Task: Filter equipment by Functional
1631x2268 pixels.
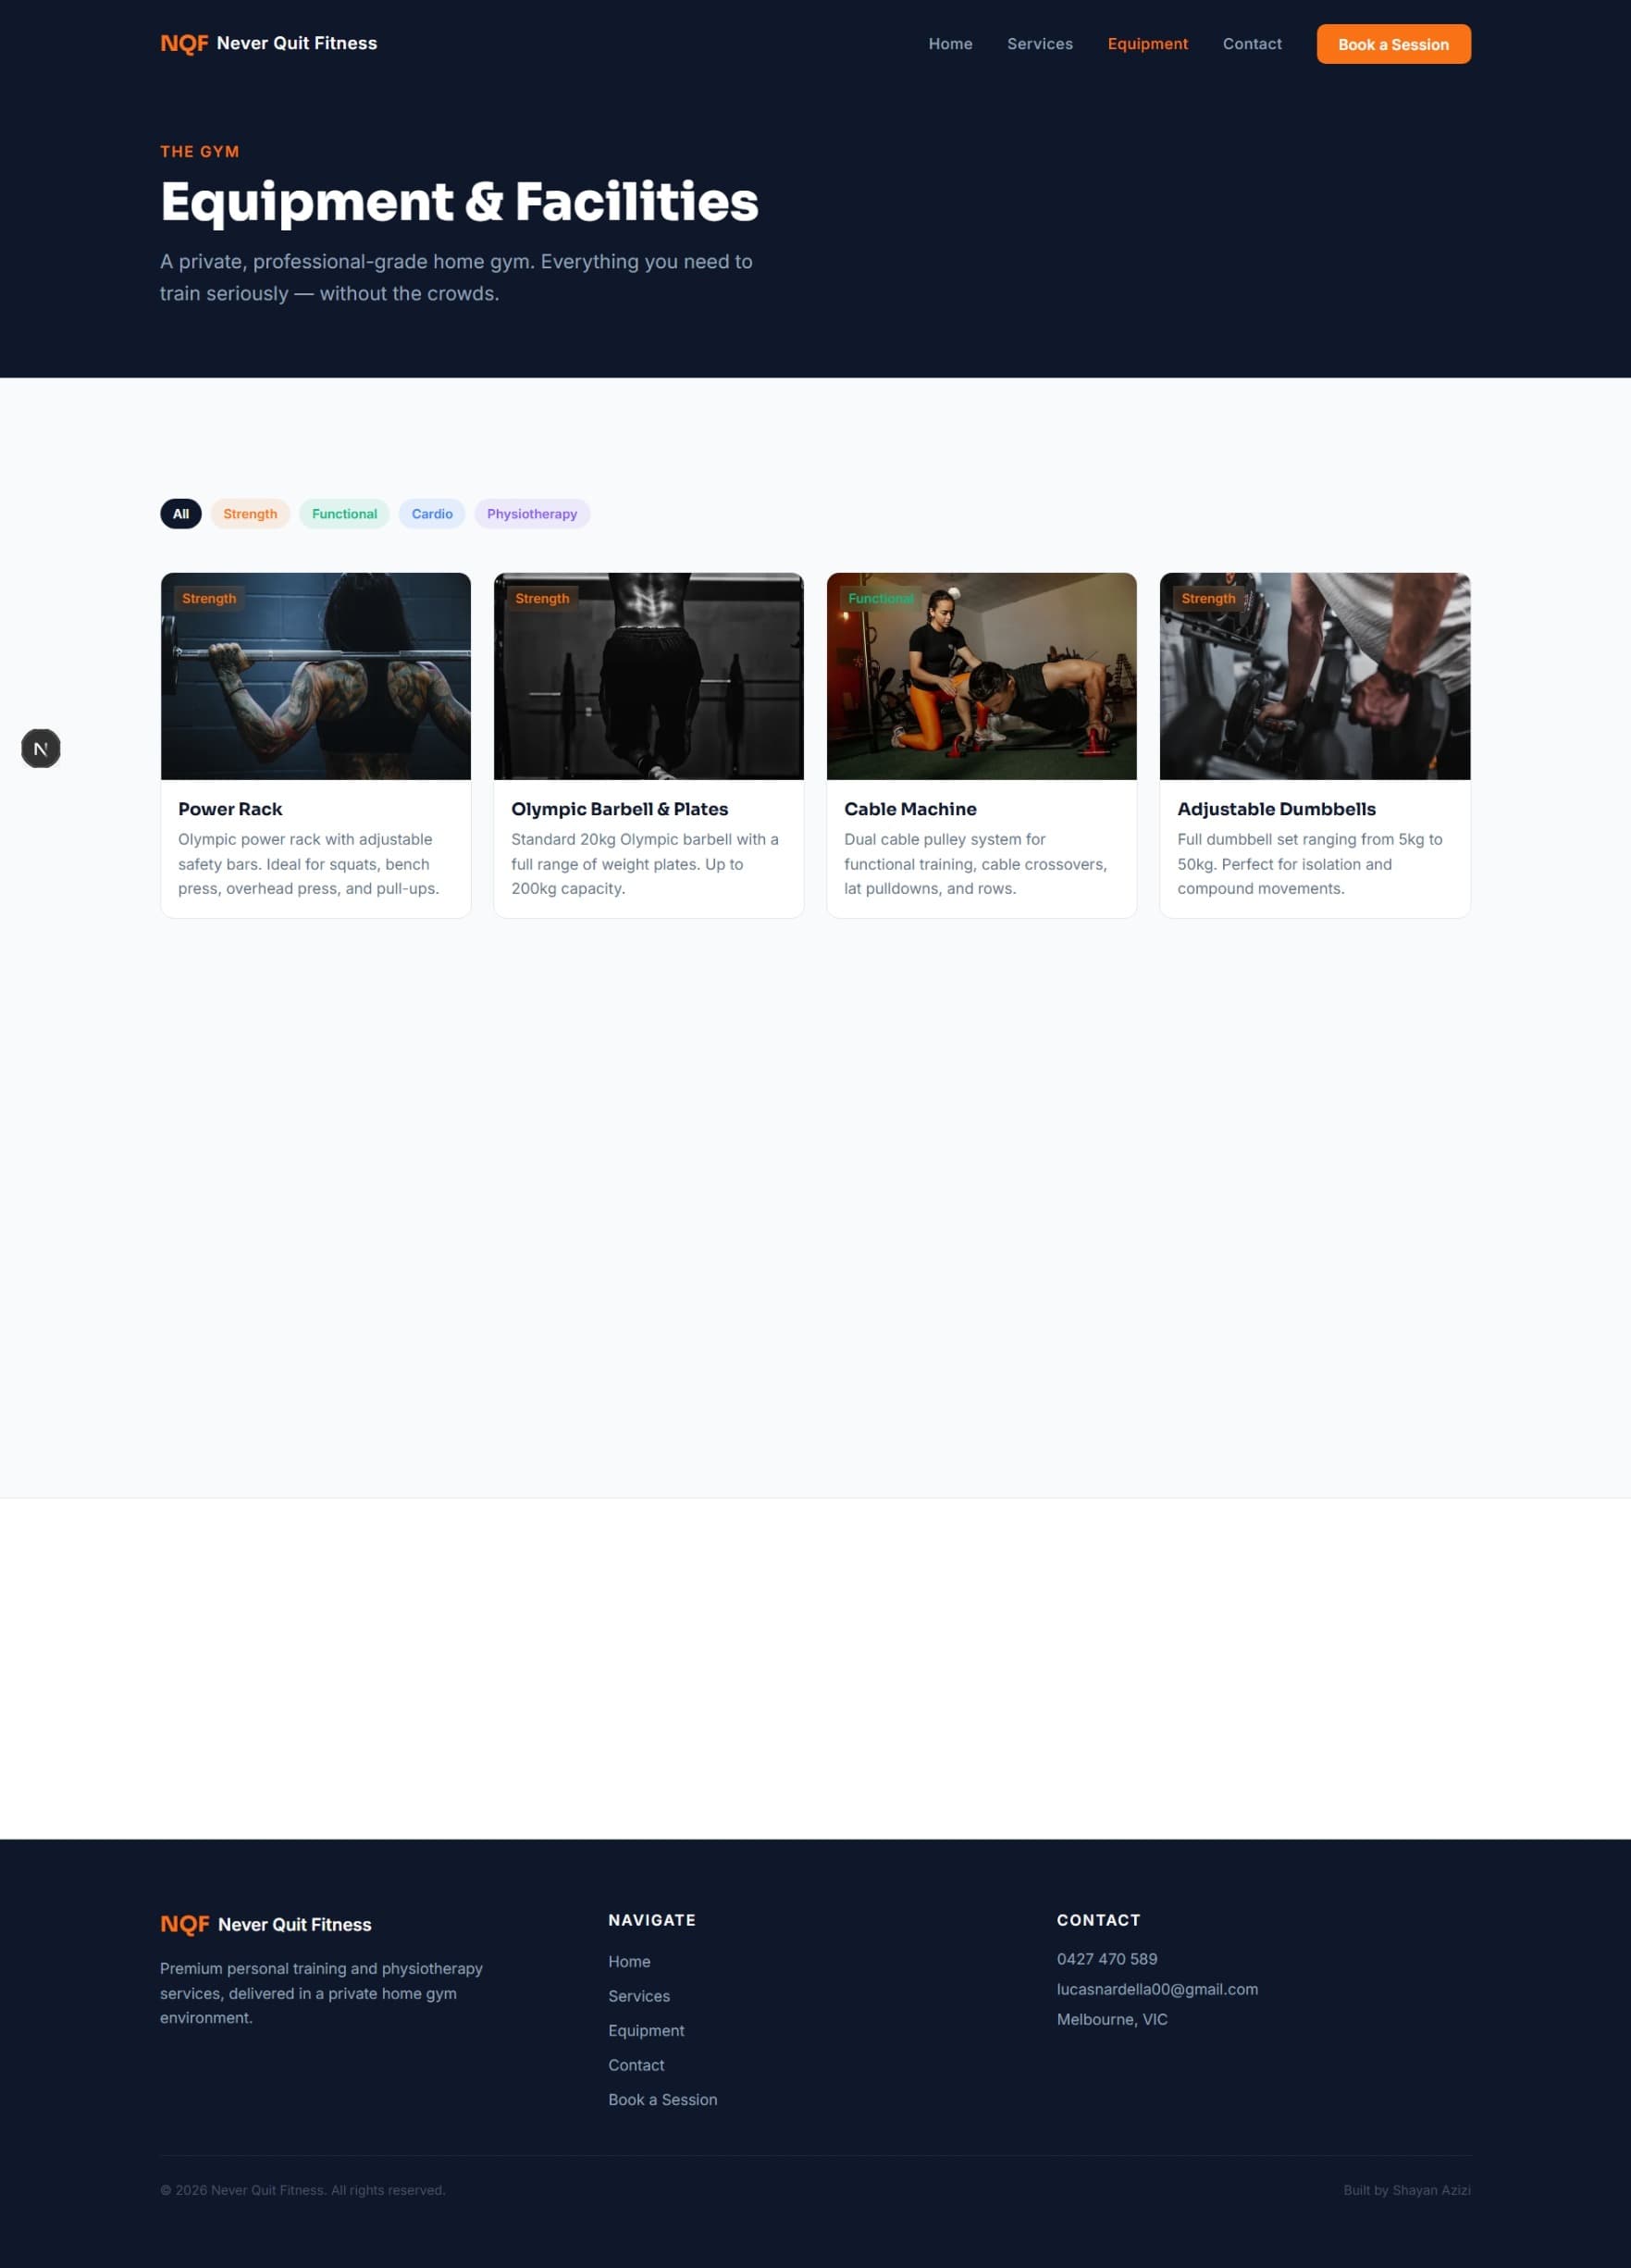Action: tap(344, 514)
